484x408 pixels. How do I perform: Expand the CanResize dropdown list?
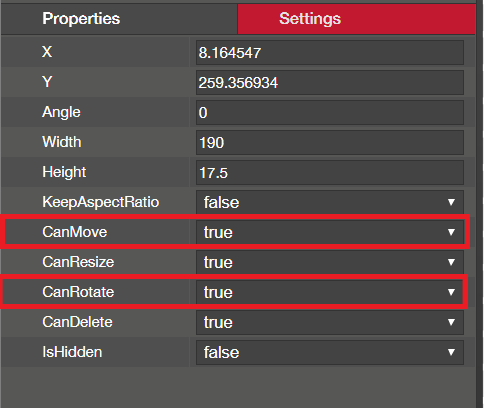[330, 262]
